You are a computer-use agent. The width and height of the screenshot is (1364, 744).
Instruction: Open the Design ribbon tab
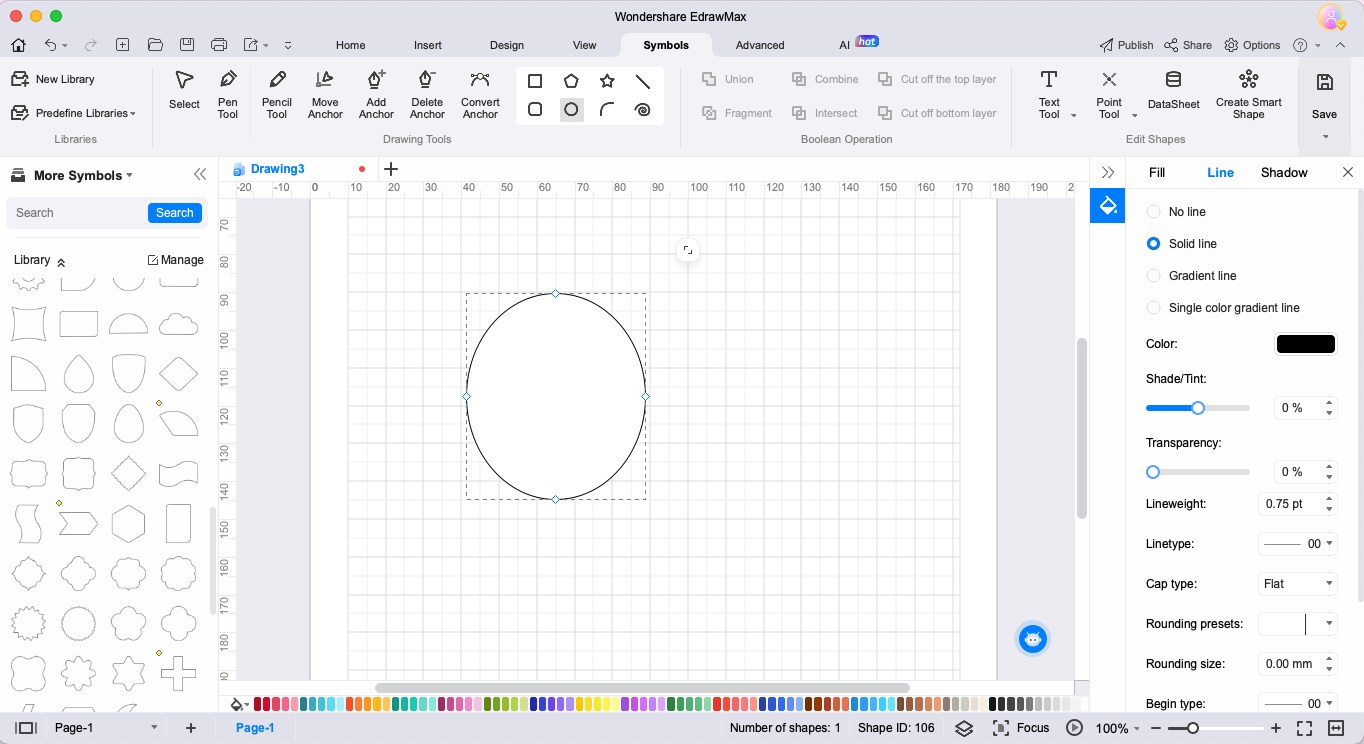(507, 45)
